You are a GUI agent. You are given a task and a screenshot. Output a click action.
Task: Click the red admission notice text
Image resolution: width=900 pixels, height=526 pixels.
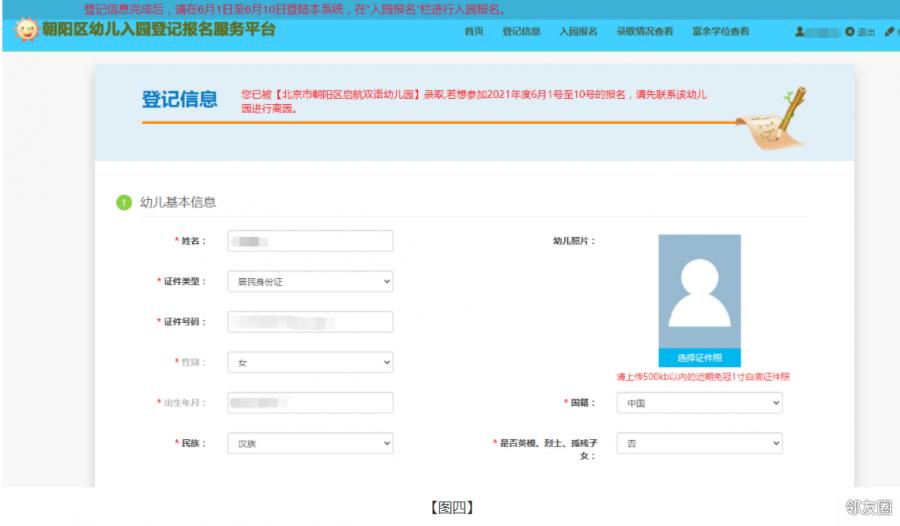[x=474, y=101]
